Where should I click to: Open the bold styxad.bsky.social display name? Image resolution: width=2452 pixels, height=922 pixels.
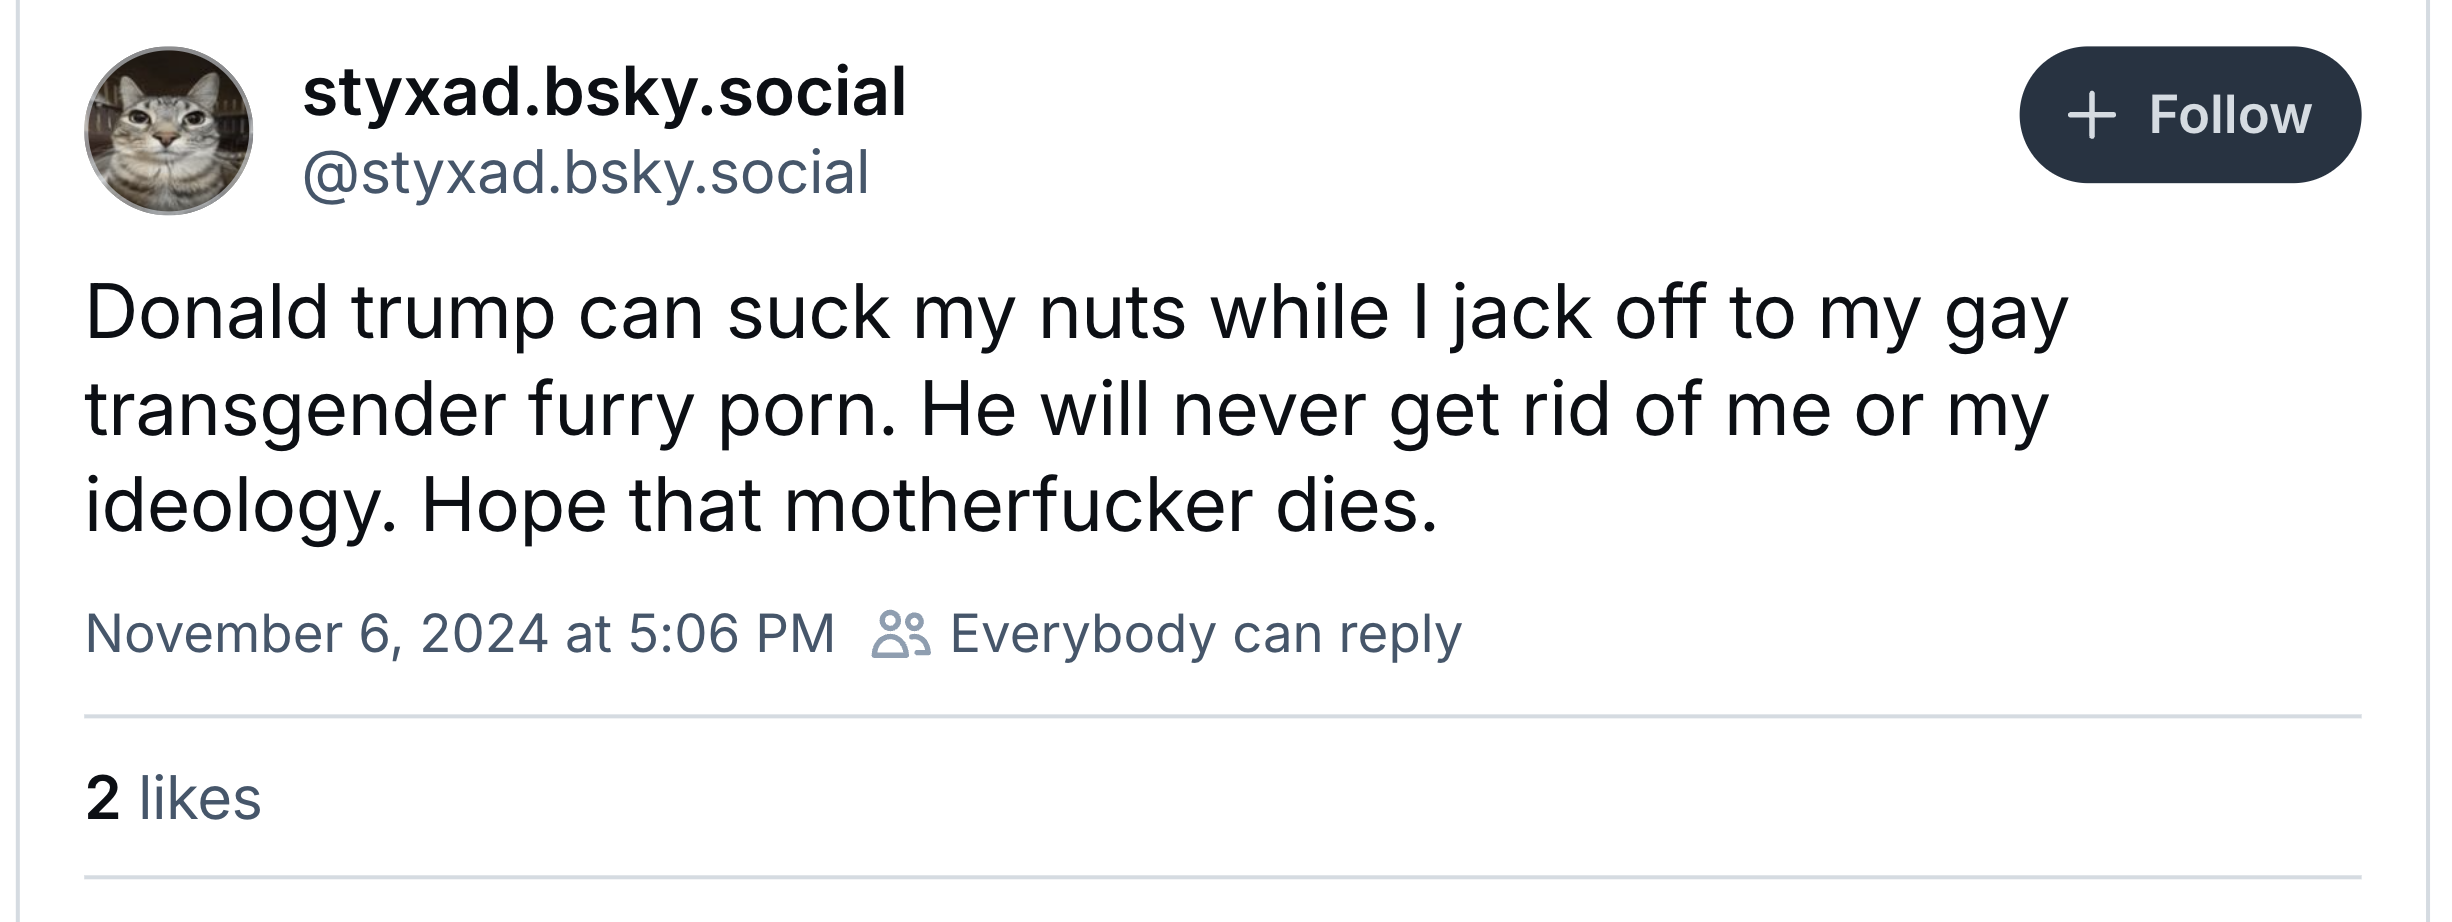tap(604, 92)
